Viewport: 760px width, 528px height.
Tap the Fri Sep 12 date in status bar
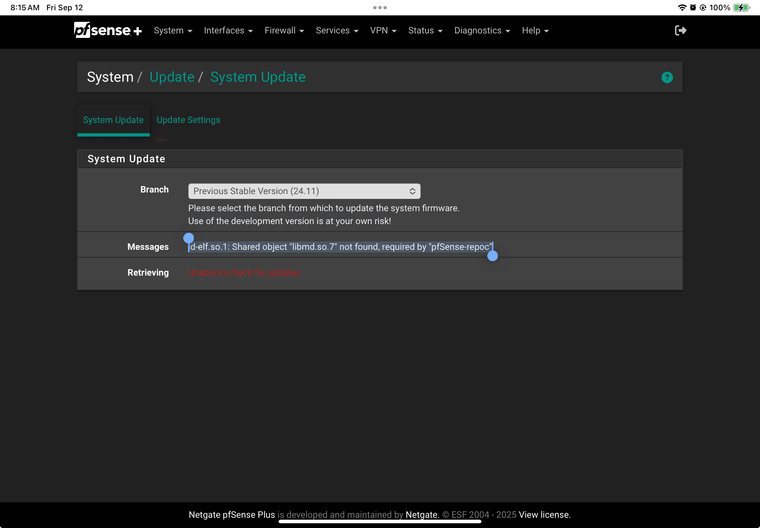(x=64, y=8)
